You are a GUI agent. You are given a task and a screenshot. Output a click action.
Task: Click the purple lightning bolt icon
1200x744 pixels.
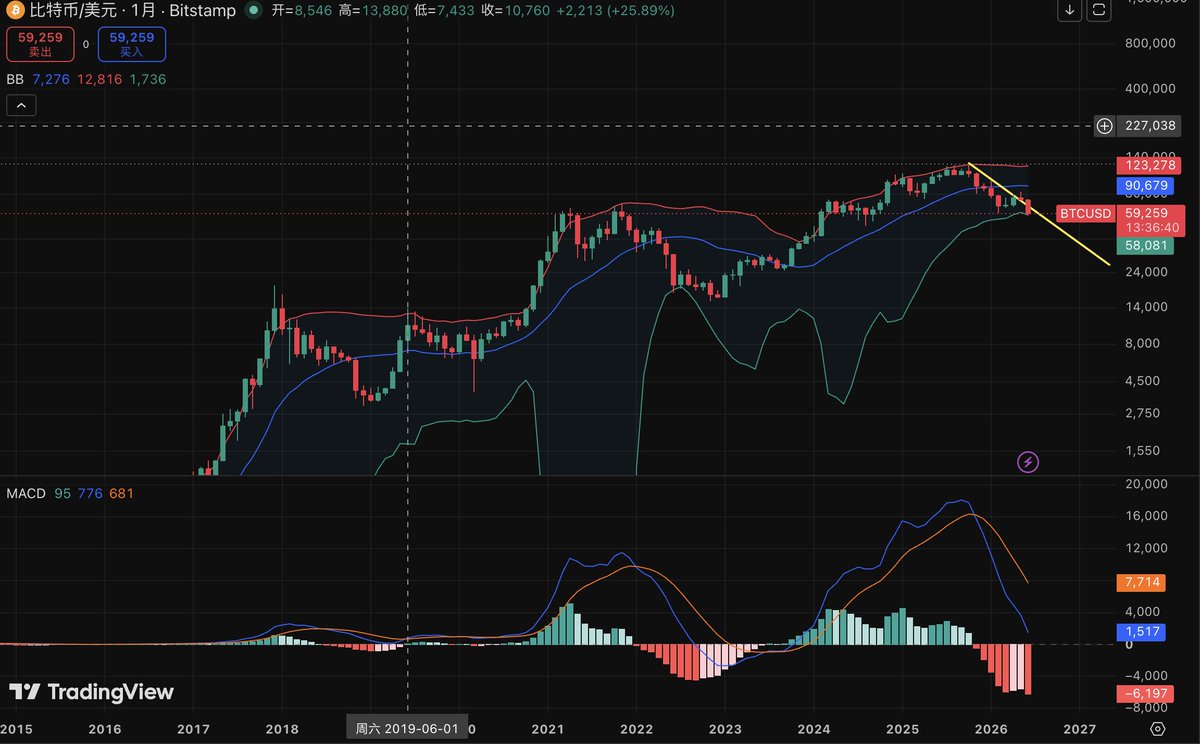tap(1028, 462)
